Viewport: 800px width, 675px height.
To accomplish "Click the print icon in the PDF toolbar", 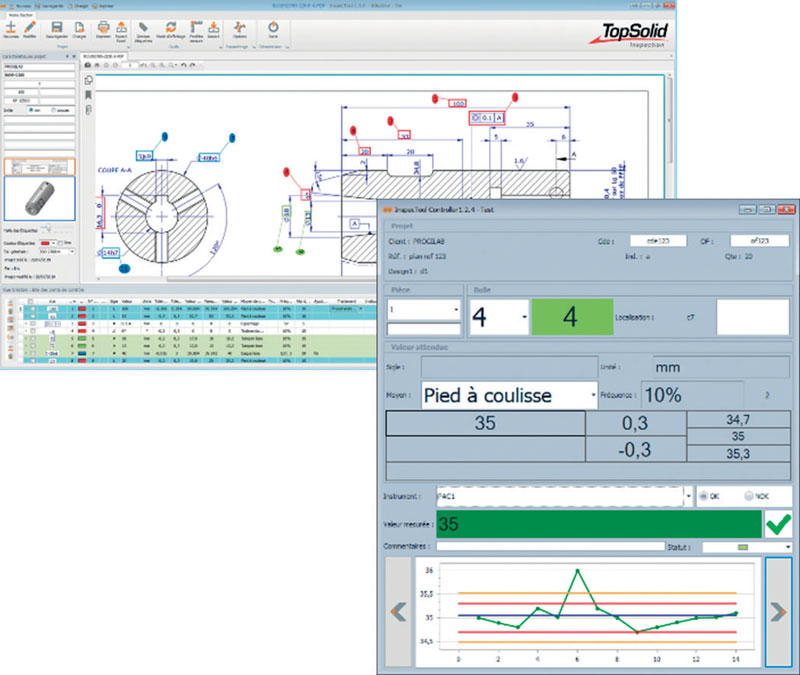I will (x=88, y=65).
